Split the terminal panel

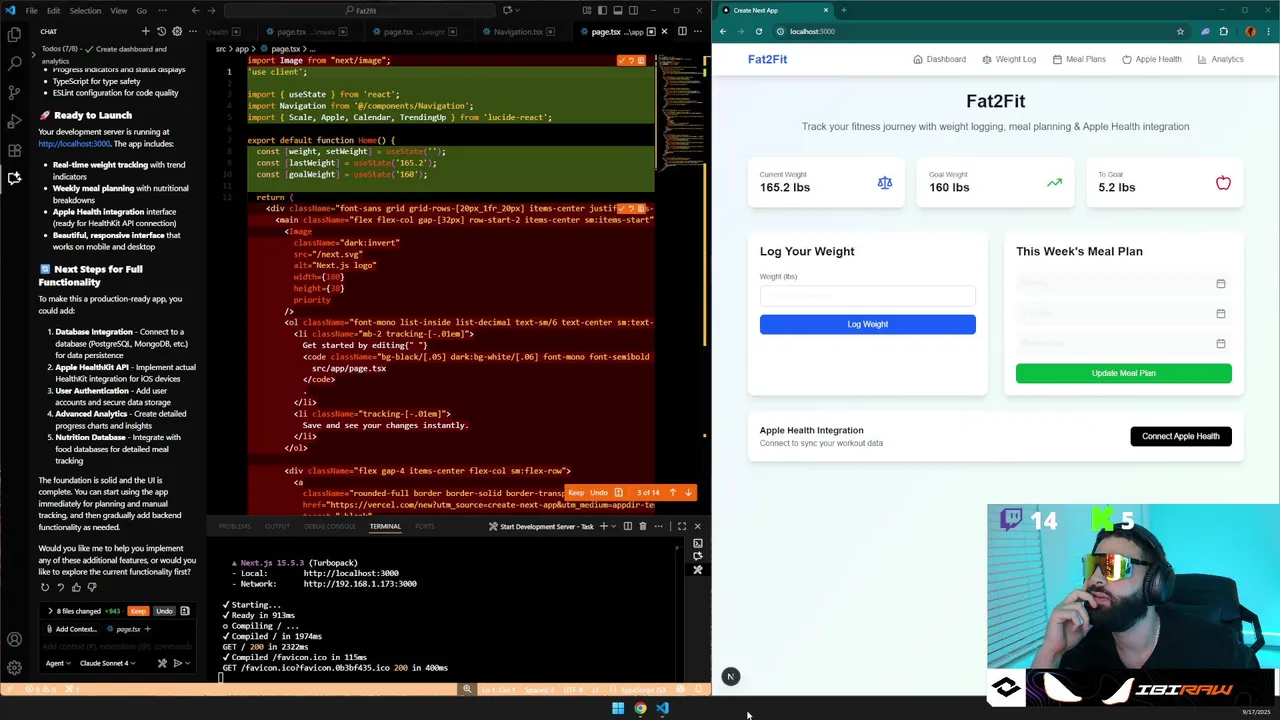tap(627, 526)
